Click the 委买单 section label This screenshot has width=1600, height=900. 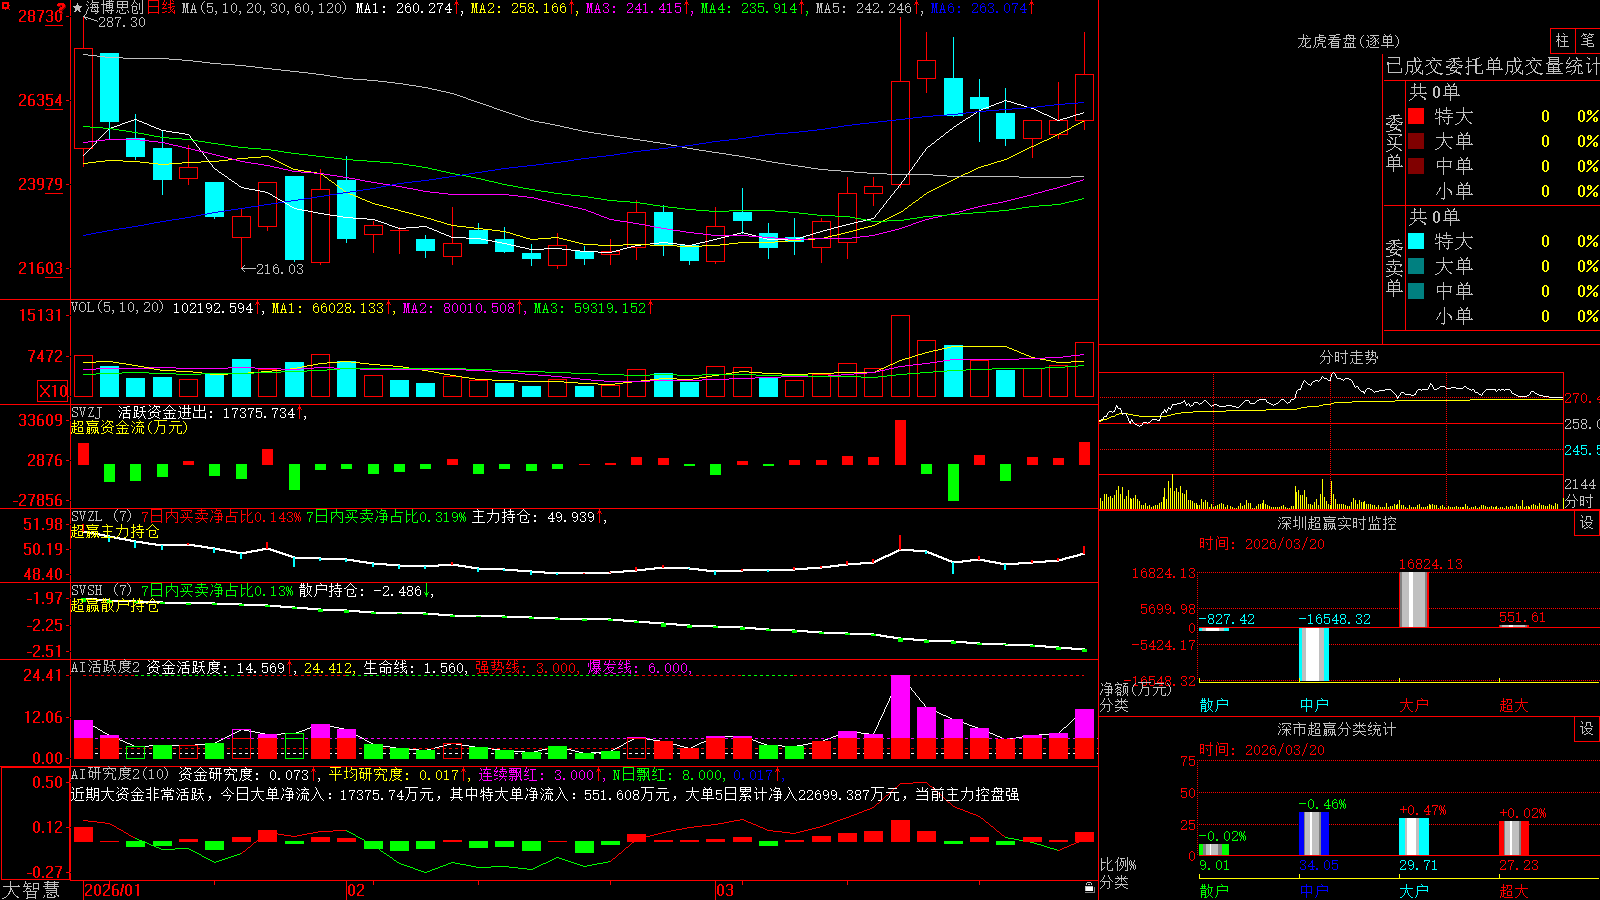click(x=1394, y=142)
